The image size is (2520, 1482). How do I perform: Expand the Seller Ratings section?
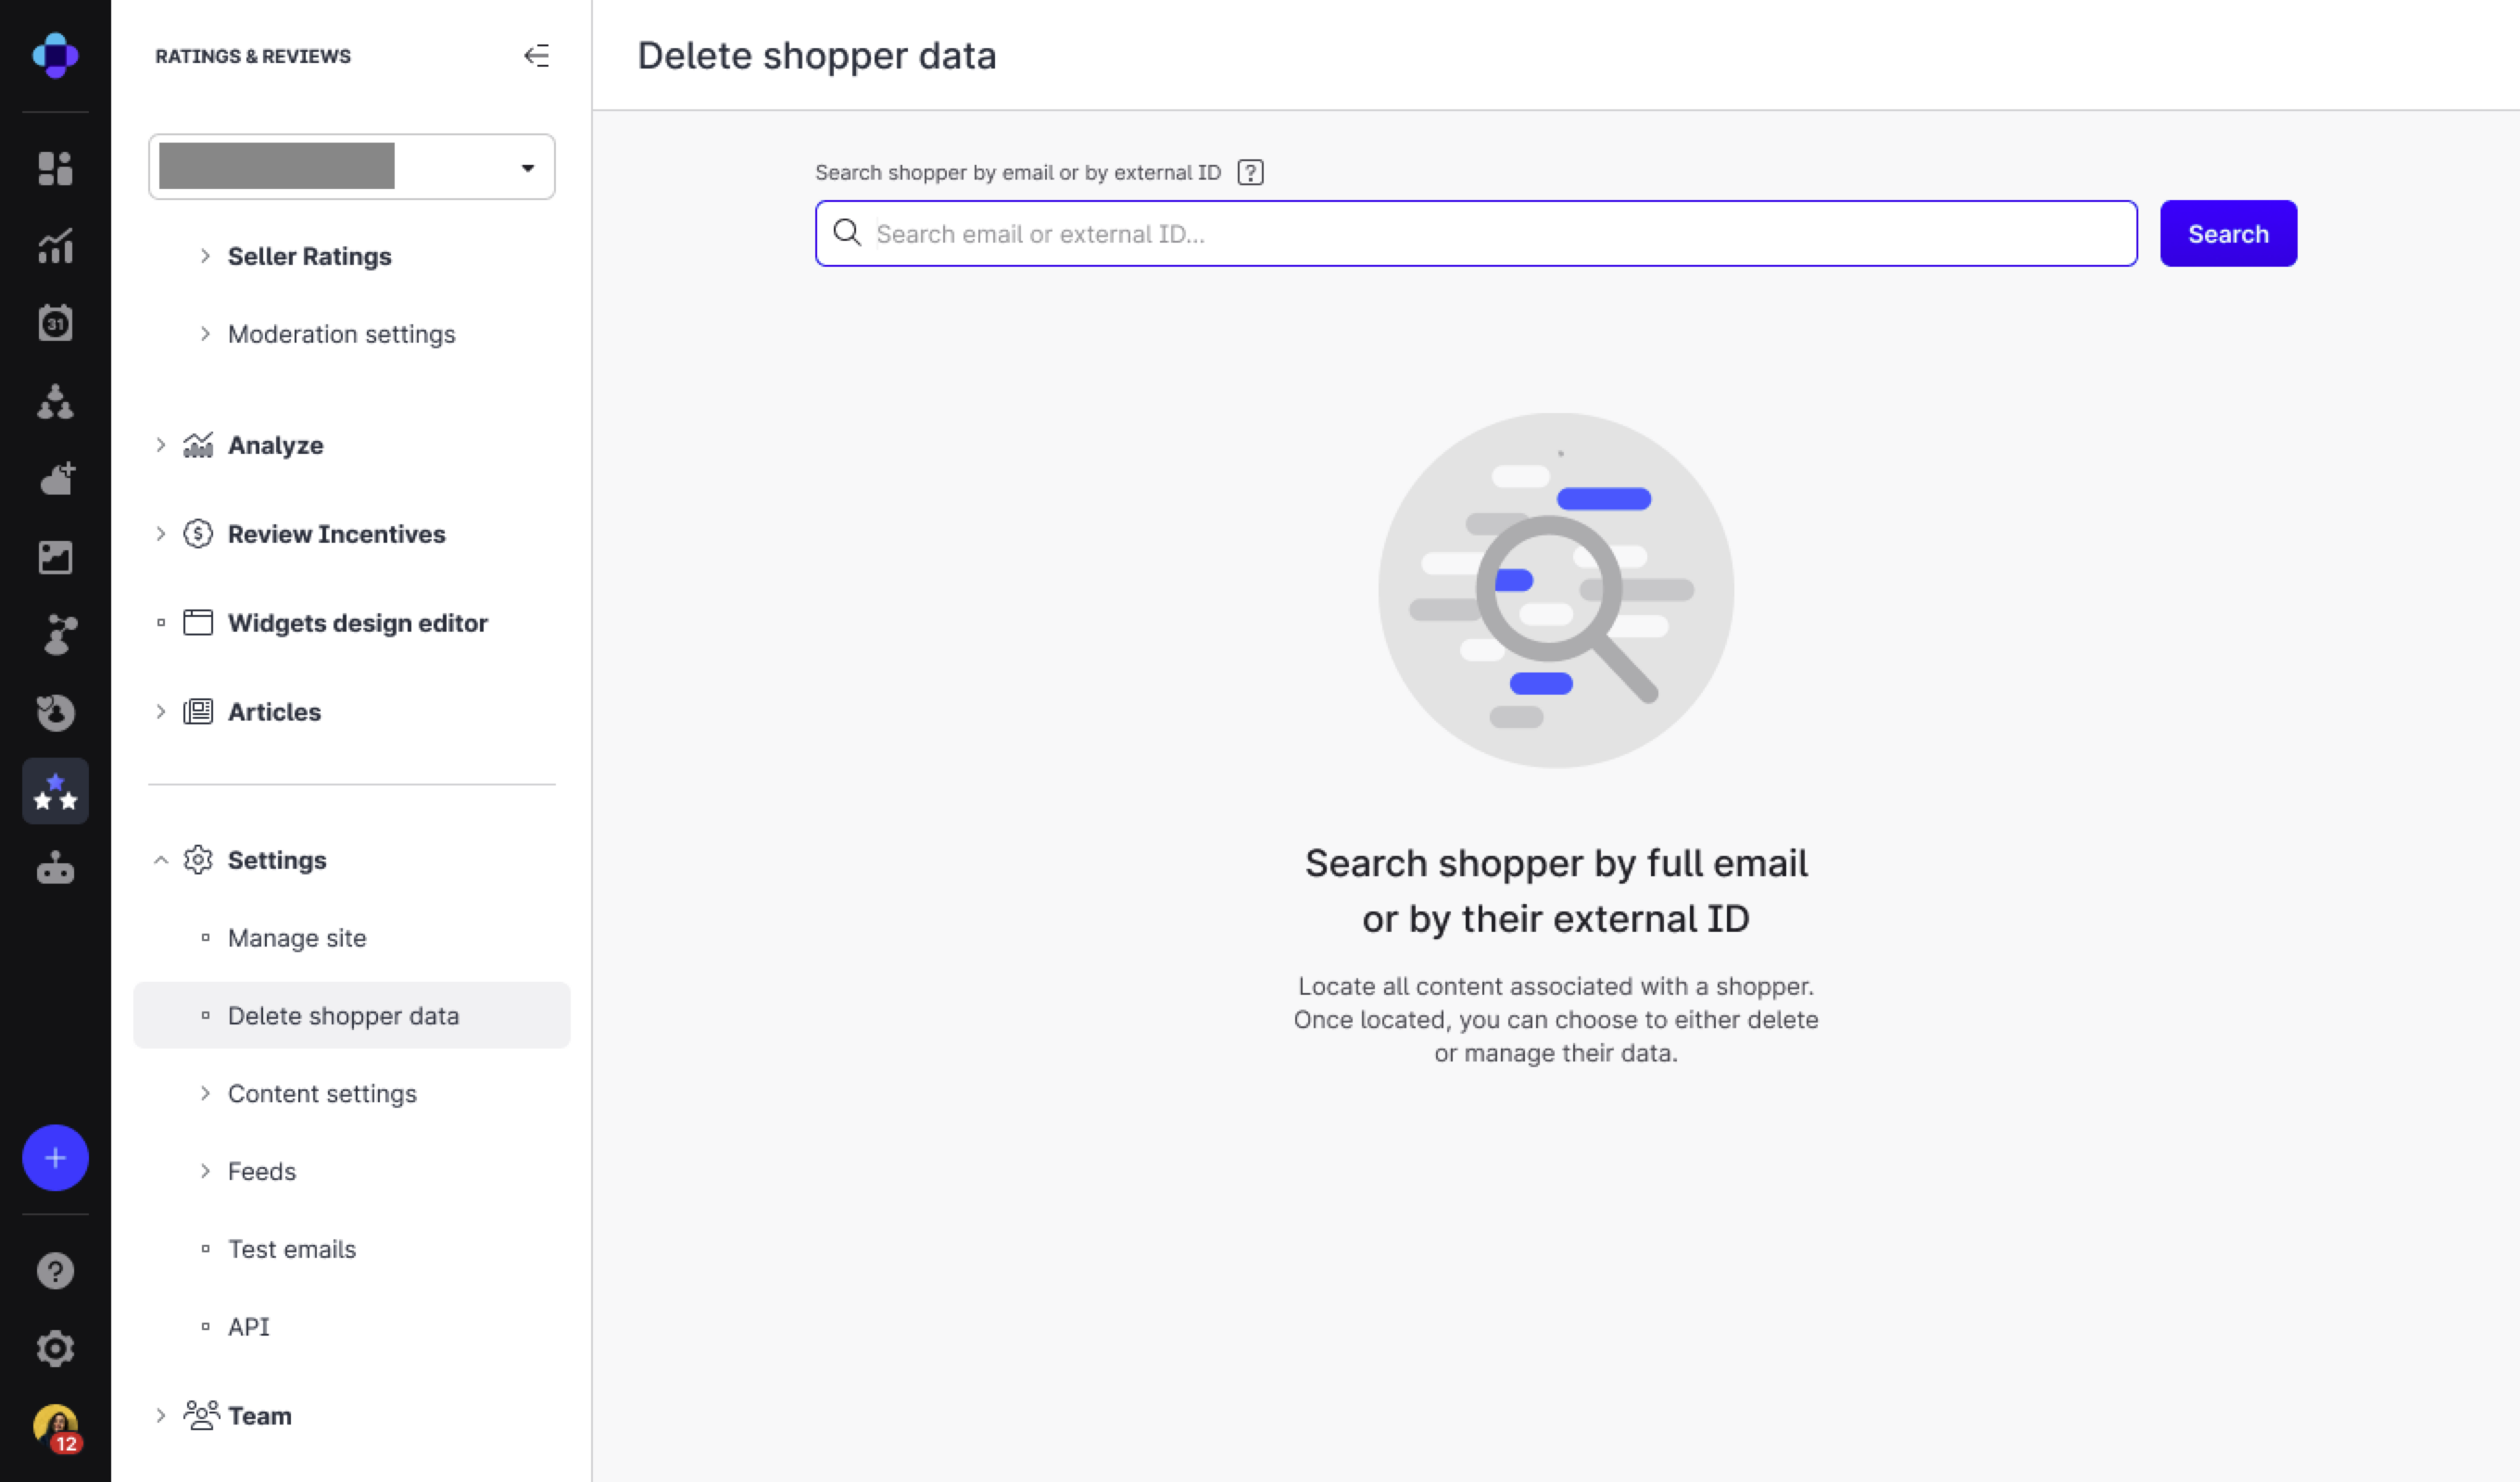click(x=308, y=257)
